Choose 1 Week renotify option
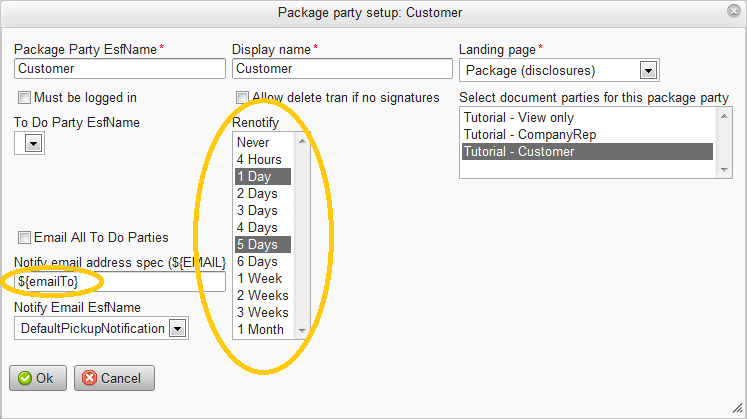 [x=259, y=279]
